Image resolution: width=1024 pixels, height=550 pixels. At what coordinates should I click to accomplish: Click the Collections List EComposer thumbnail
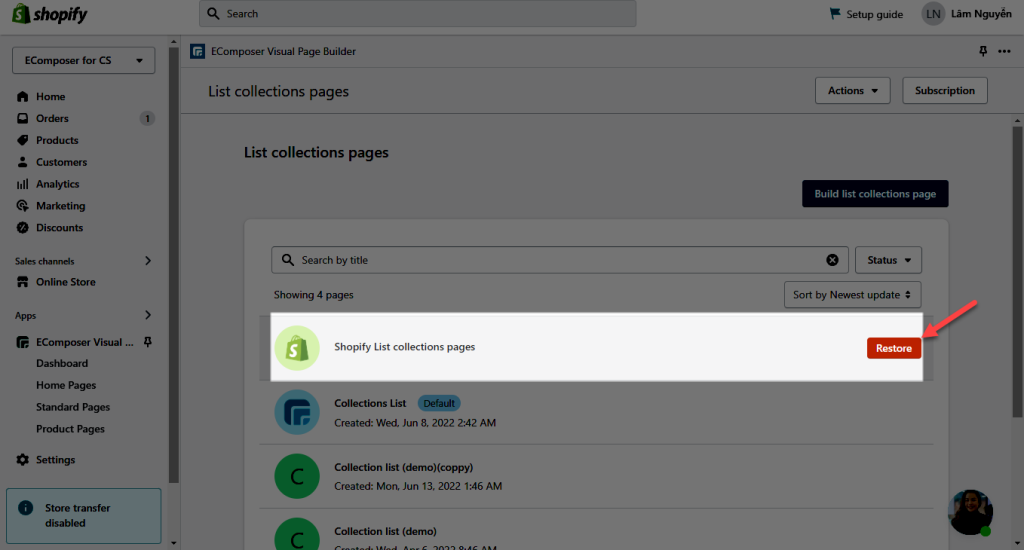[297, 412]
